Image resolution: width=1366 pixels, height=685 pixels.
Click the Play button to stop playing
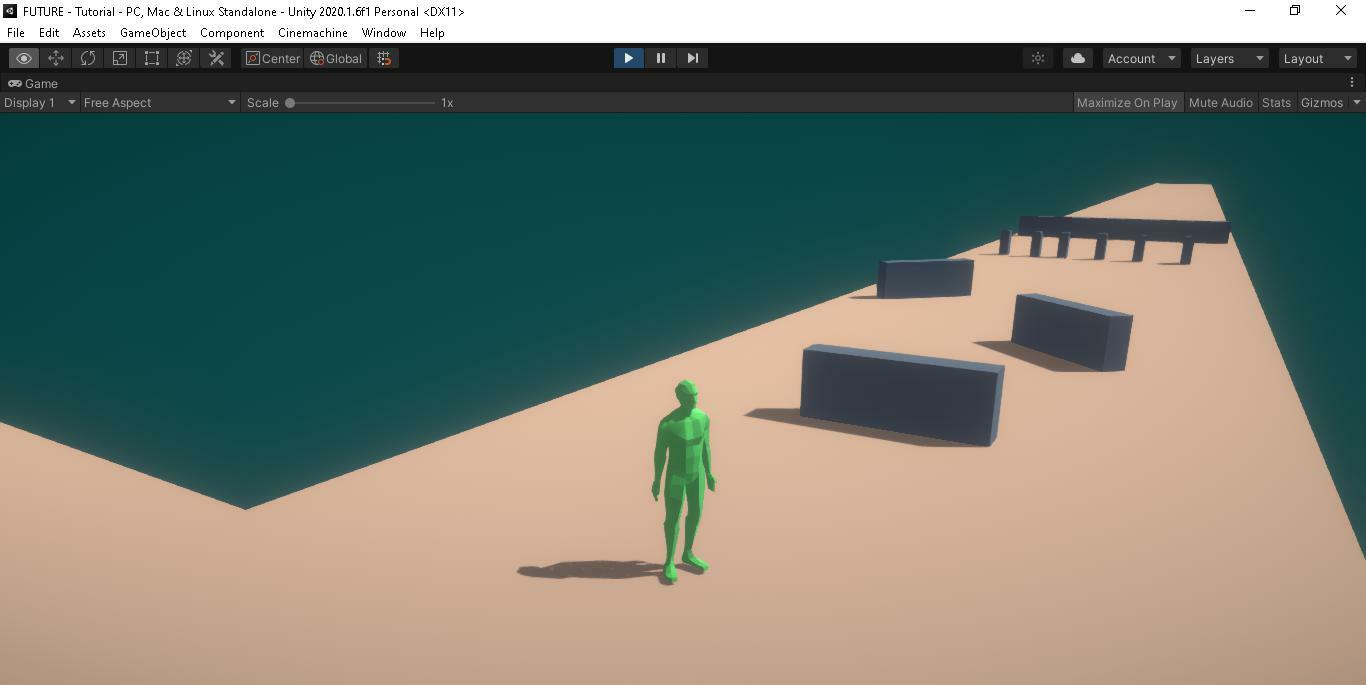pos(628,58)
